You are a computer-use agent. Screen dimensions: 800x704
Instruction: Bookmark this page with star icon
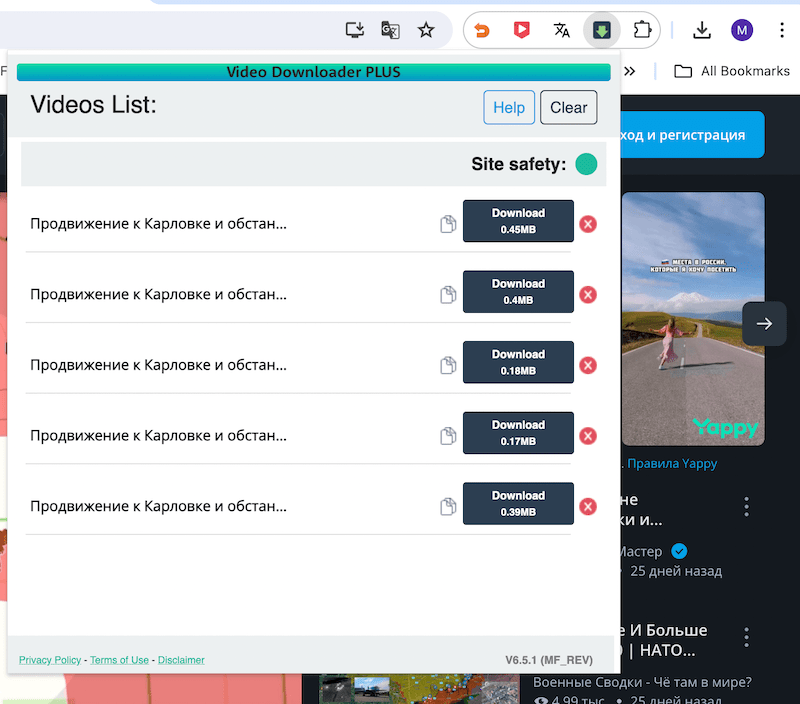click(426, 30)
